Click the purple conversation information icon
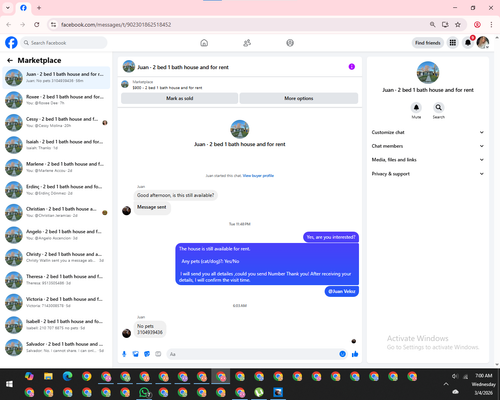 tap(352, 67)
